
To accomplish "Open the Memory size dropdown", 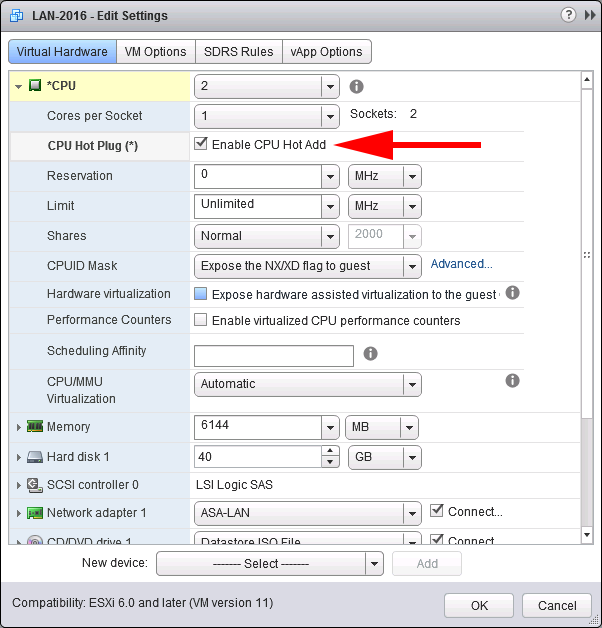I will (x=330, y=427).
